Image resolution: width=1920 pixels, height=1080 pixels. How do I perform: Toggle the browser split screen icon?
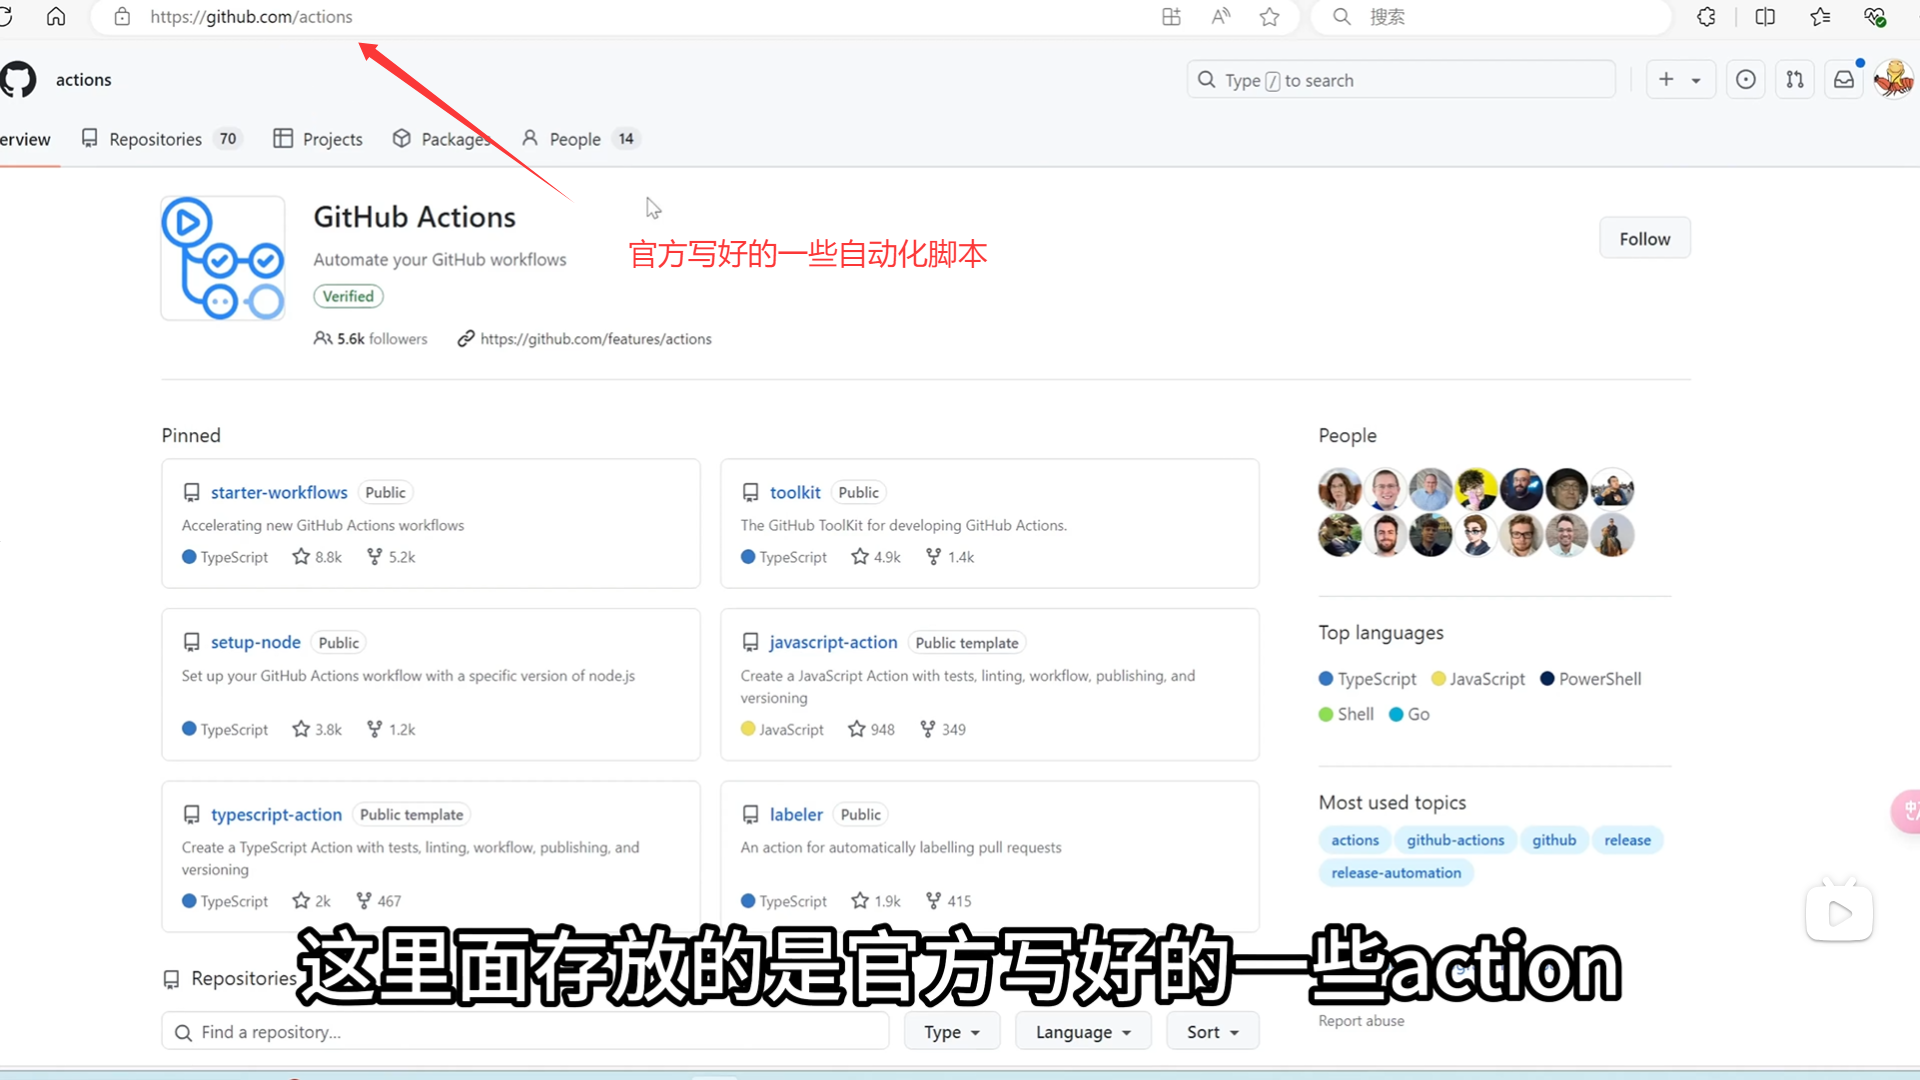click(1765, 16)
